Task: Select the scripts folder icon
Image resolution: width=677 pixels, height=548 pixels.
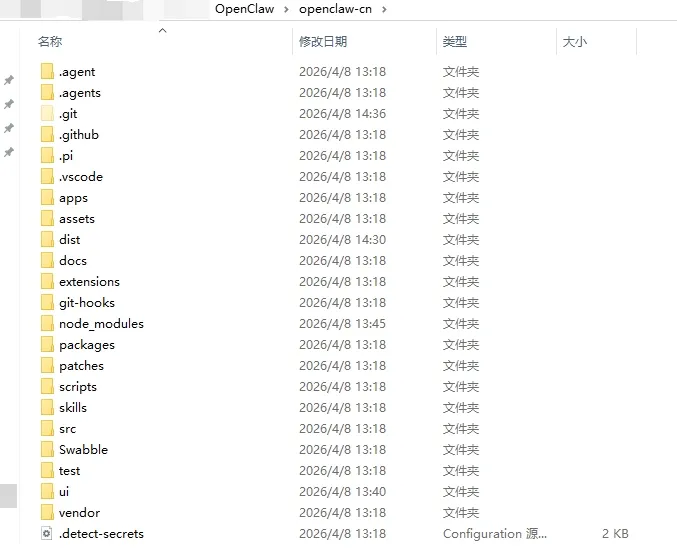Action: pyautogui.click(x=47, y=386)
